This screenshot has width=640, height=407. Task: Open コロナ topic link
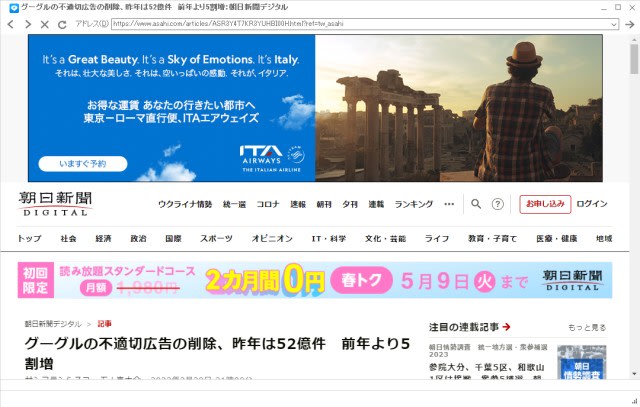pyautogui.click(x=268, y=204)
